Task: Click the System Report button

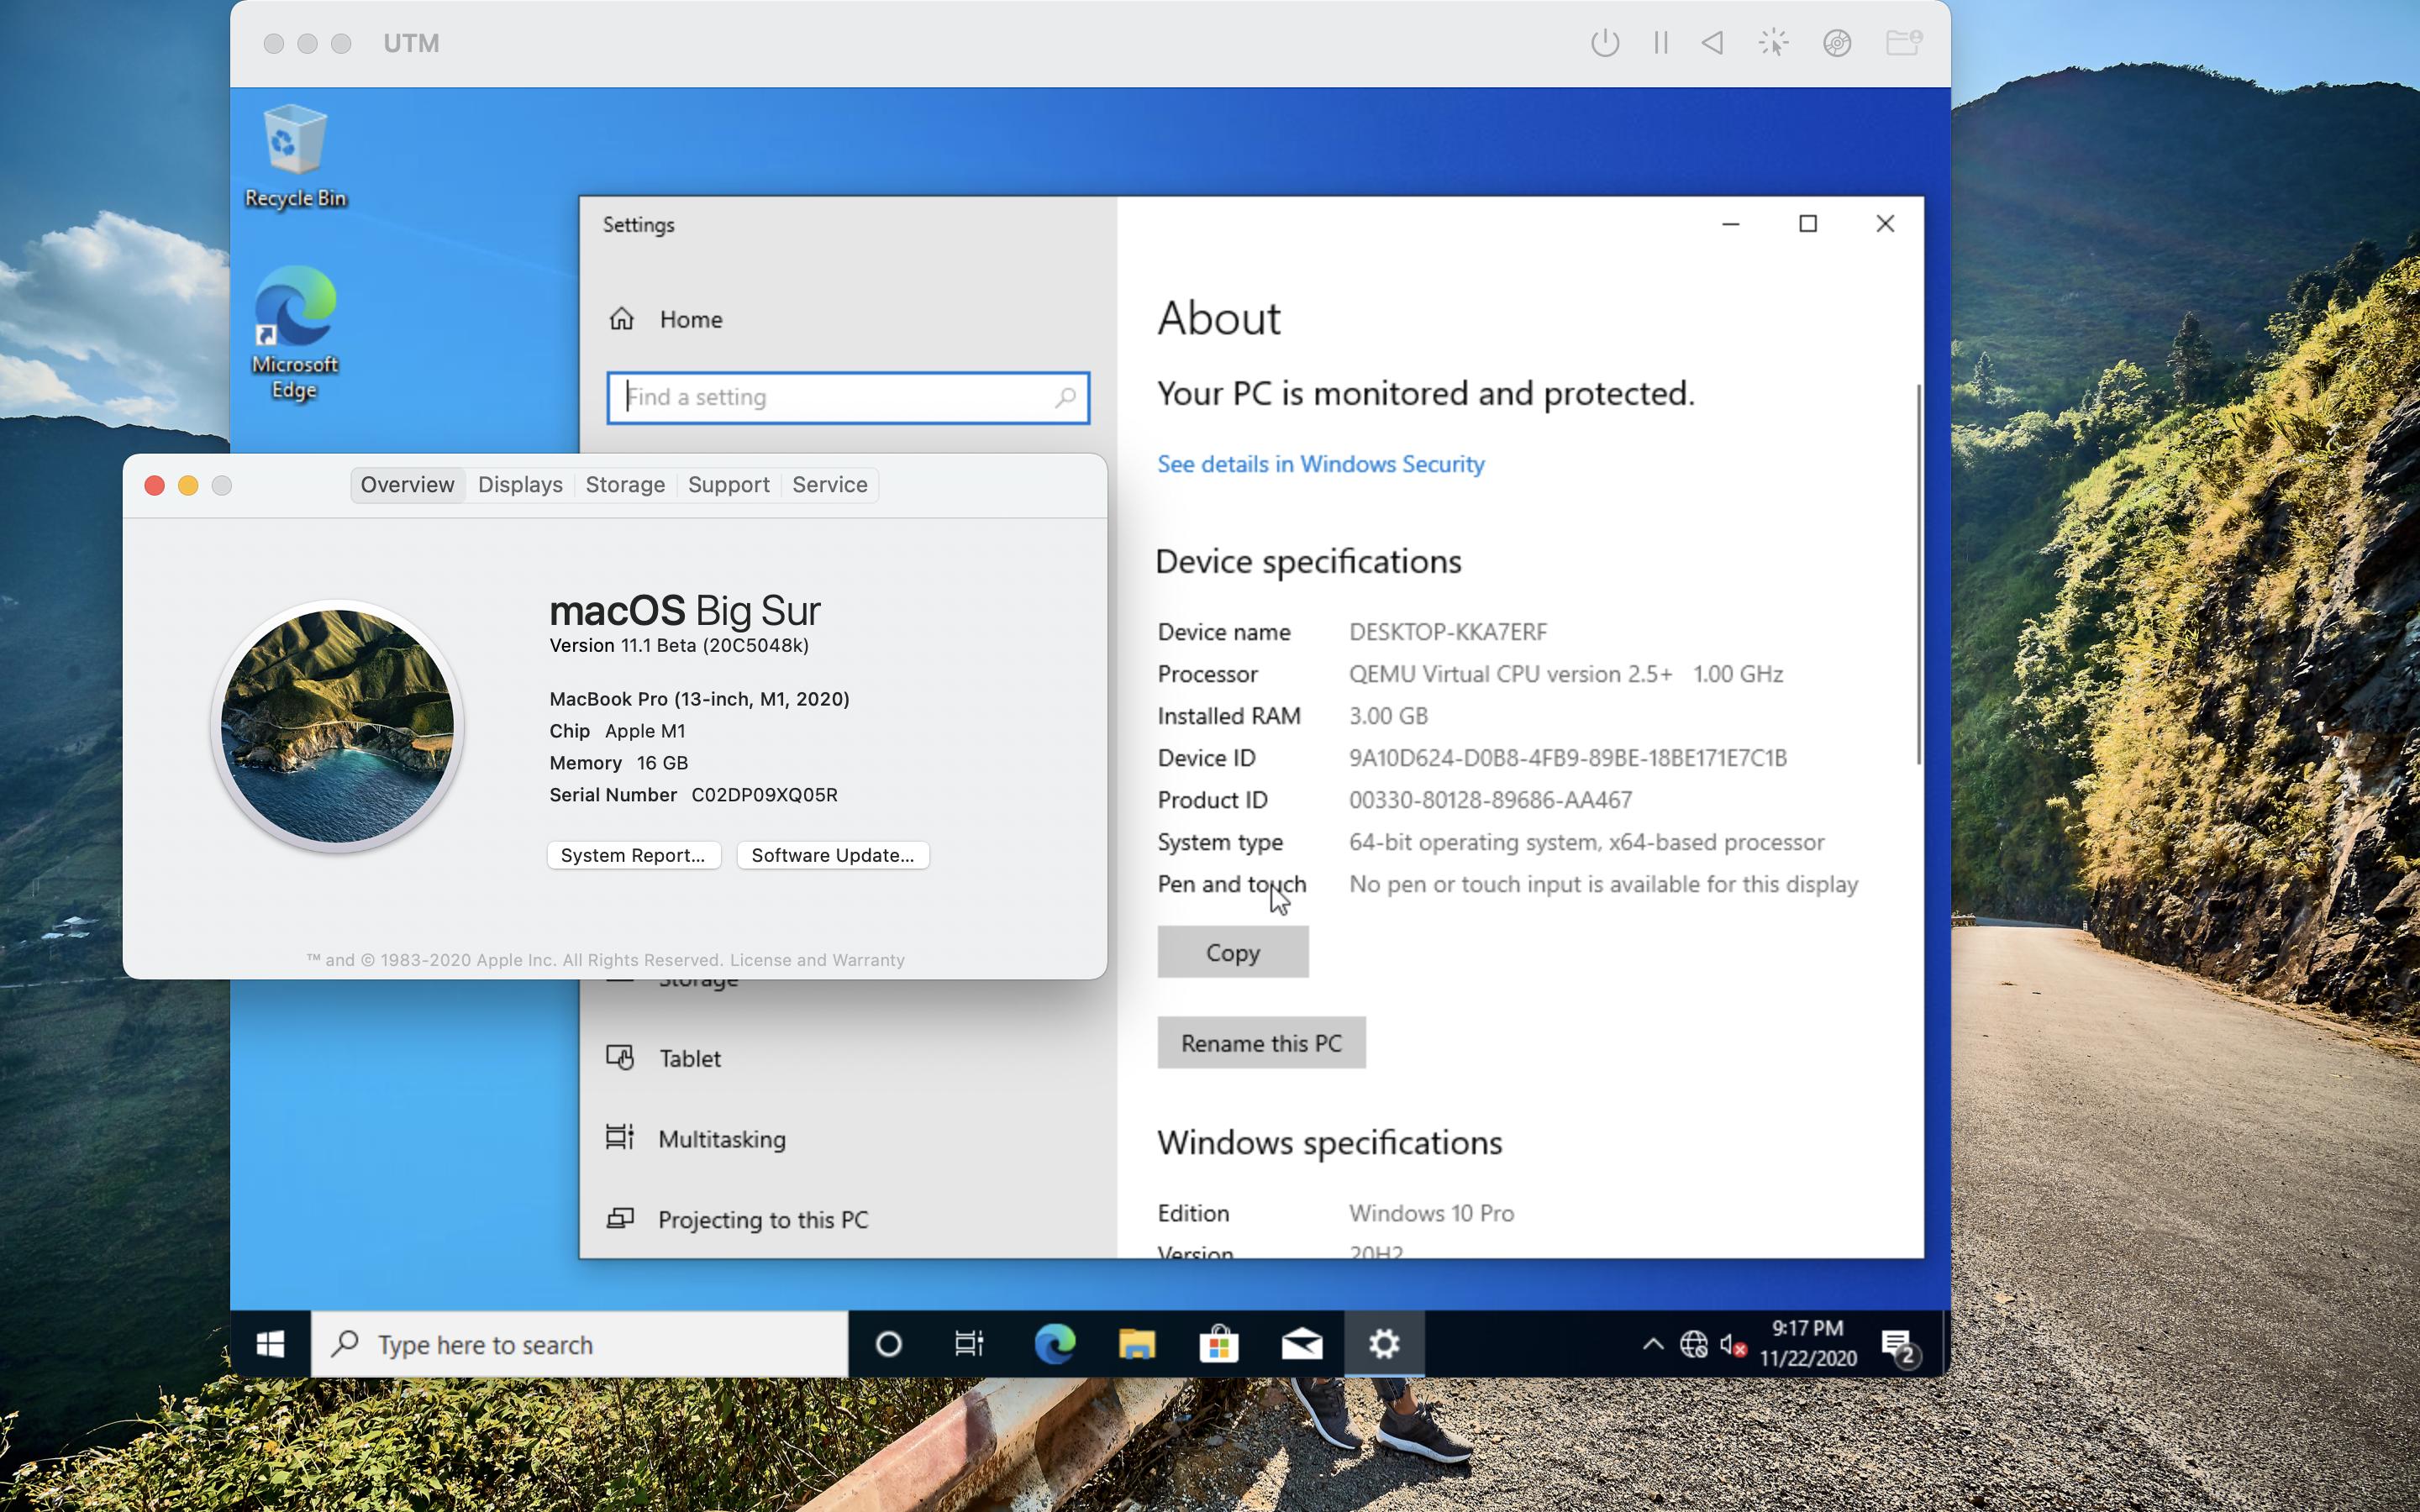Action: tap(633, 855)
